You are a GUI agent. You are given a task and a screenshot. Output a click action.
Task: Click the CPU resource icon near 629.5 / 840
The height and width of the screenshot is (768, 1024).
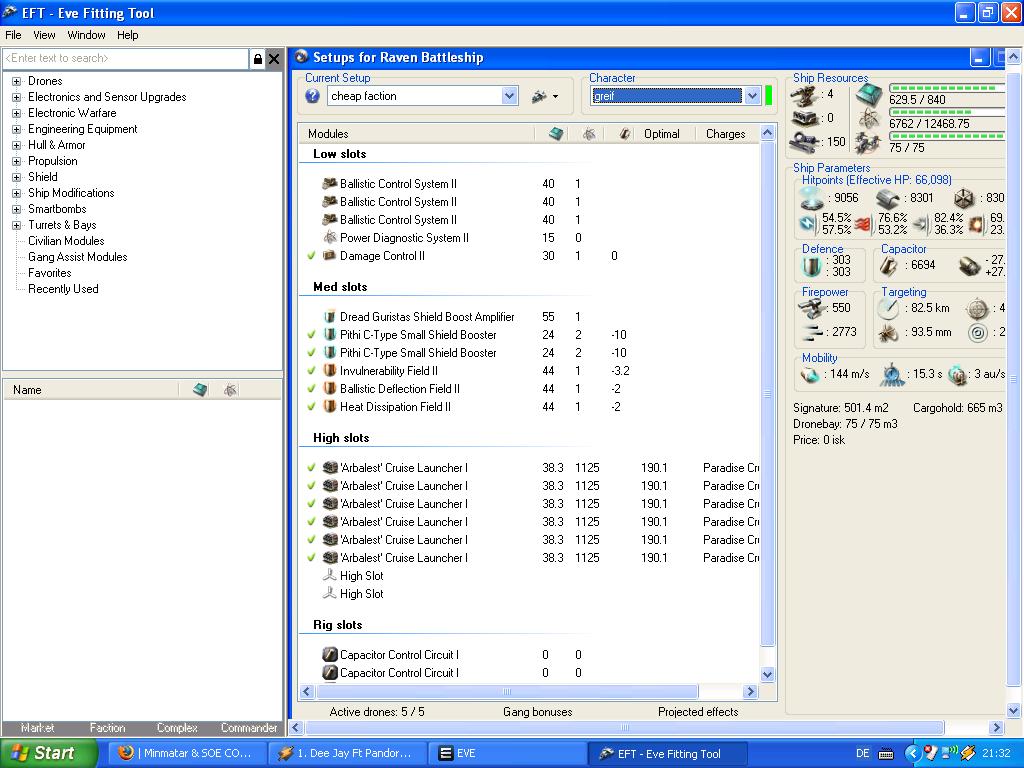[869, 95]
